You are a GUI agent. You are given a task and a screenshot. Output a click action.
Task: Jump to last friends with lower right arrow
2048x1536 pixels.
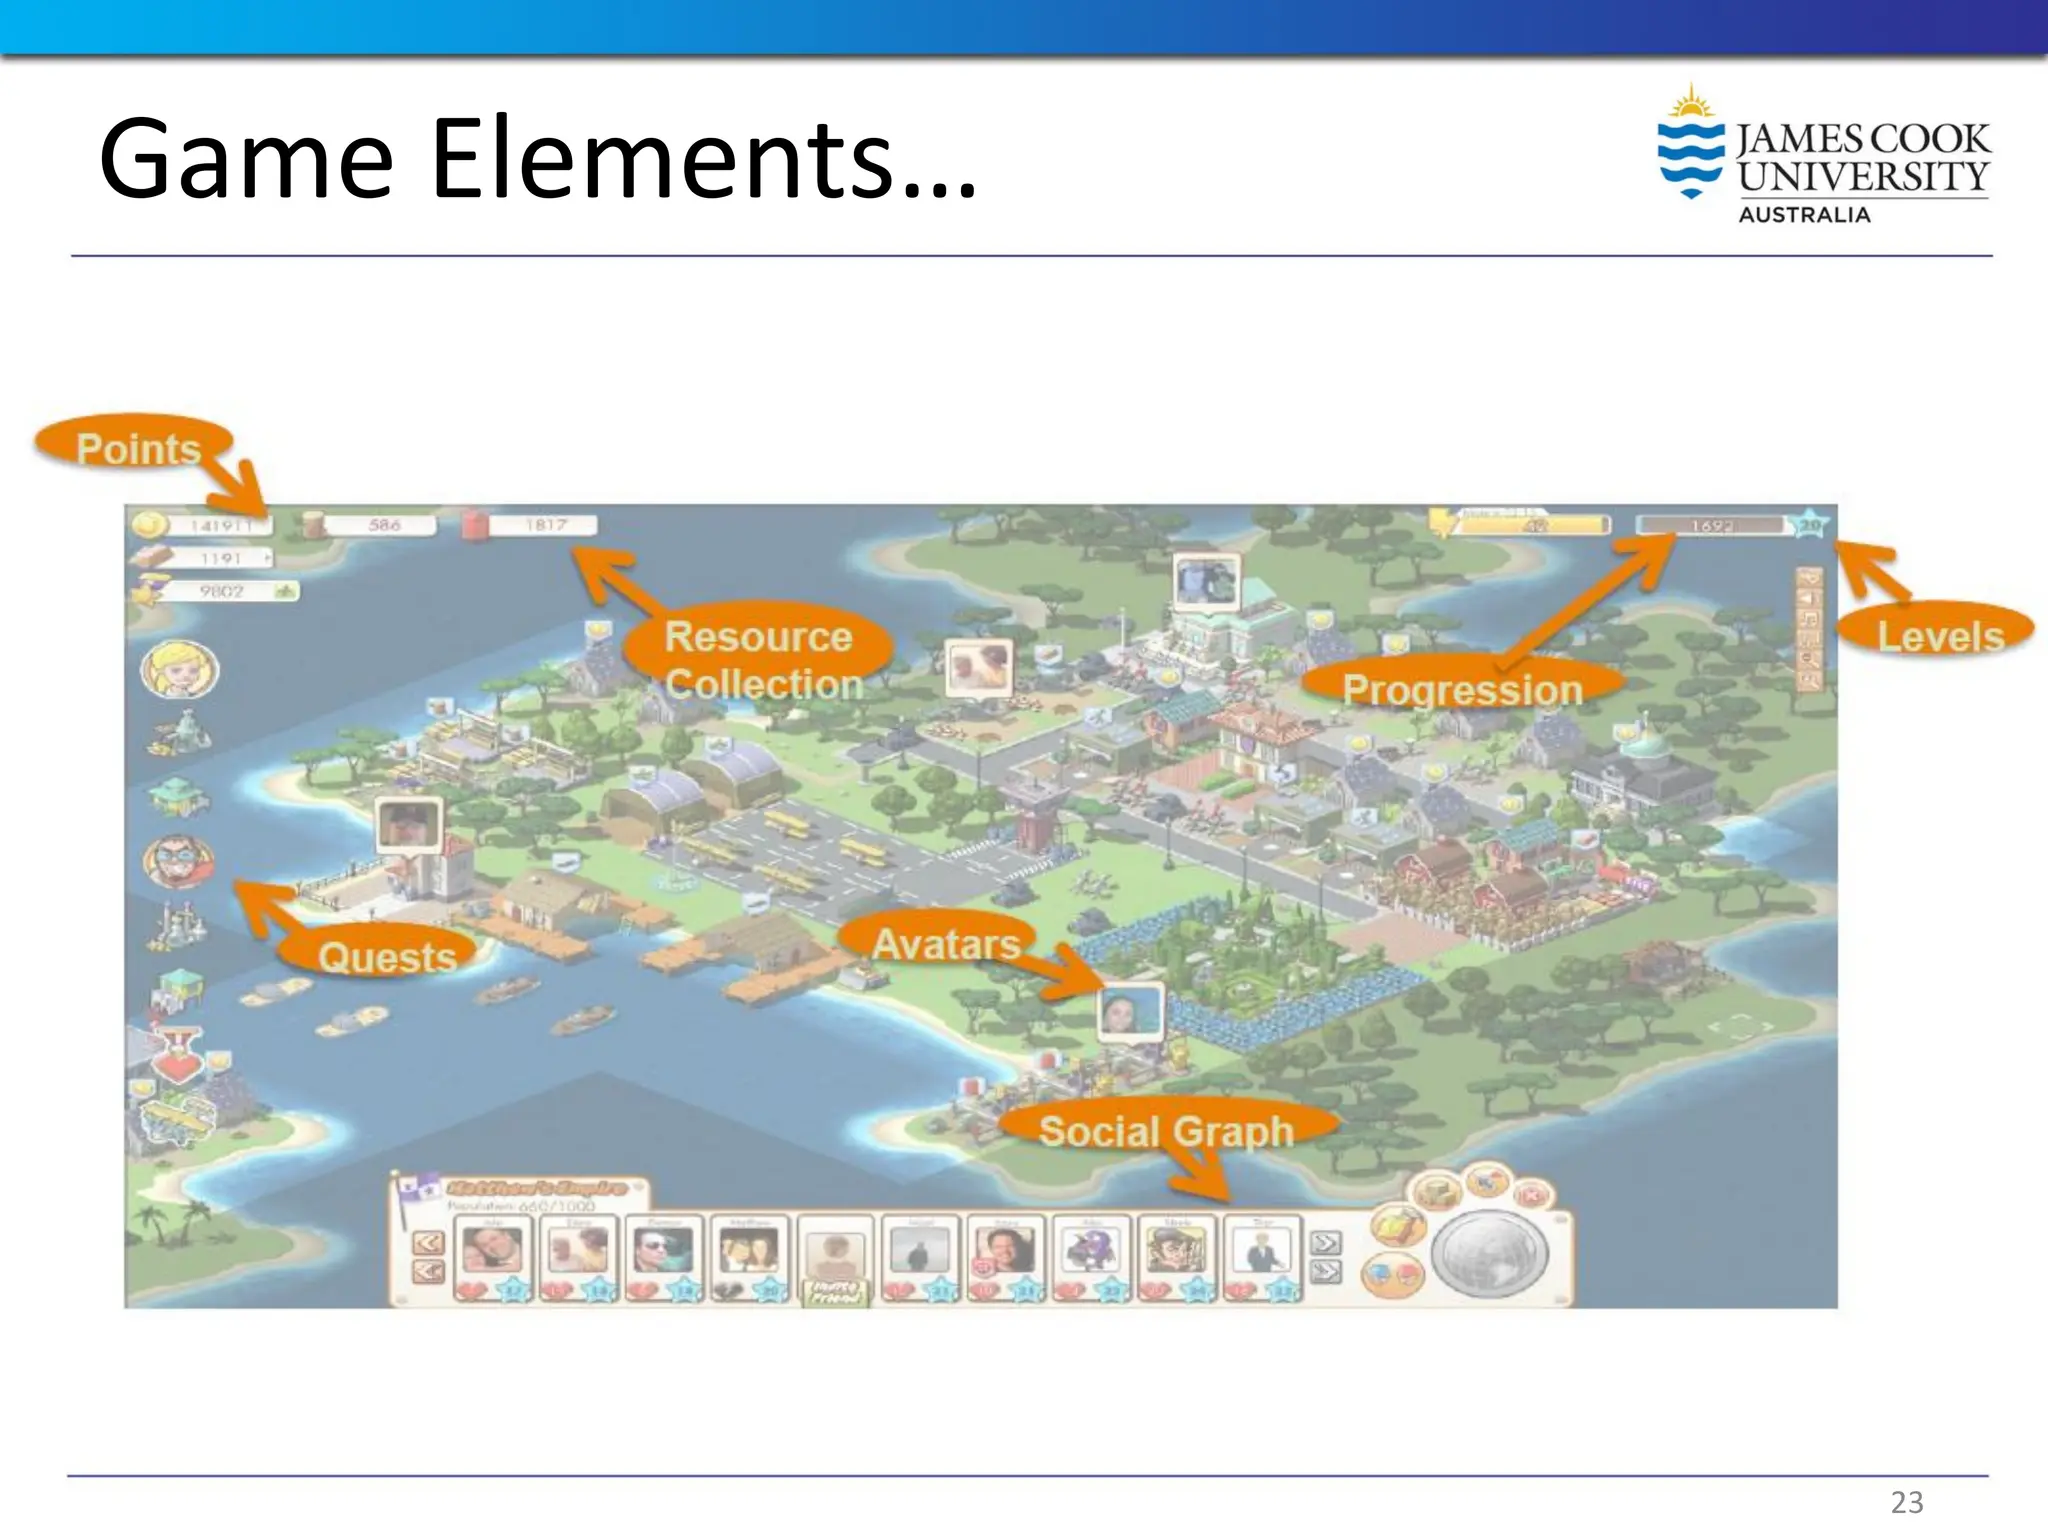pyautogui.click(x=1326, y=1271)
